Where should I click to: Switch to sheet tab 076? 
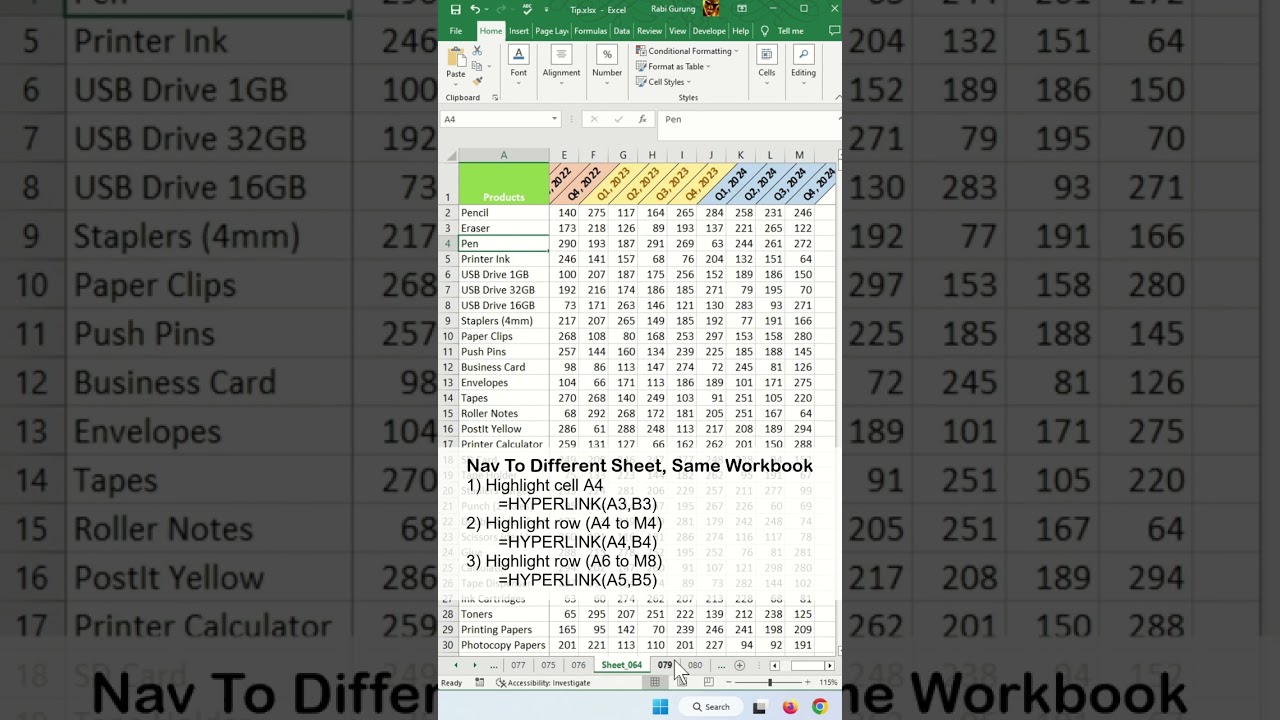578,665
